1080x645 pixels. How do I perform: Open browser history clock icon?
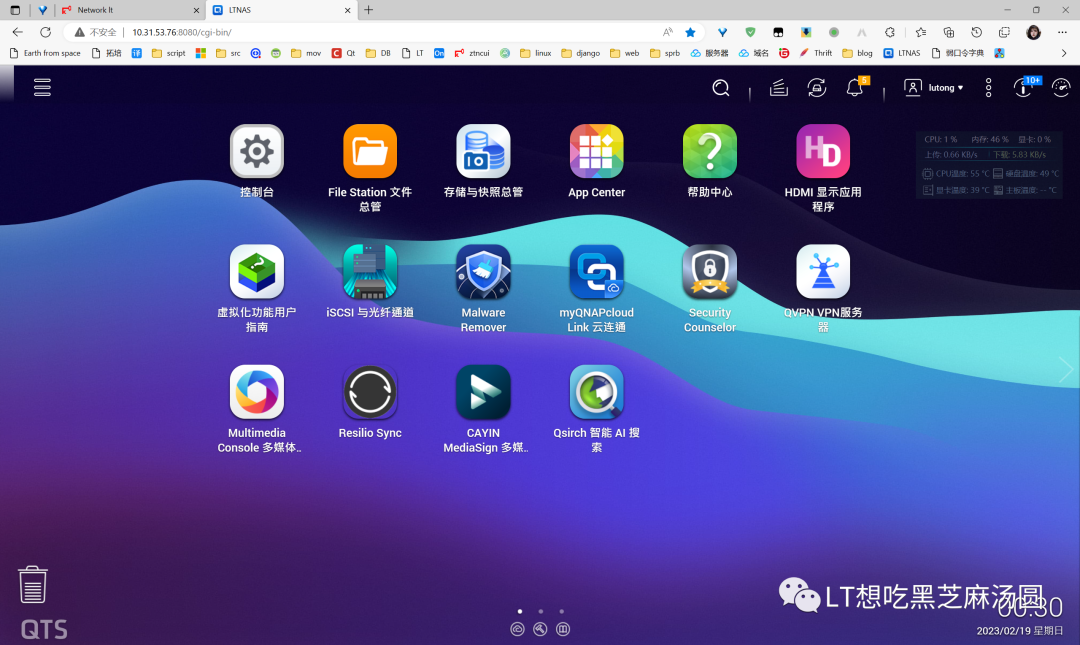click(976, 32)
